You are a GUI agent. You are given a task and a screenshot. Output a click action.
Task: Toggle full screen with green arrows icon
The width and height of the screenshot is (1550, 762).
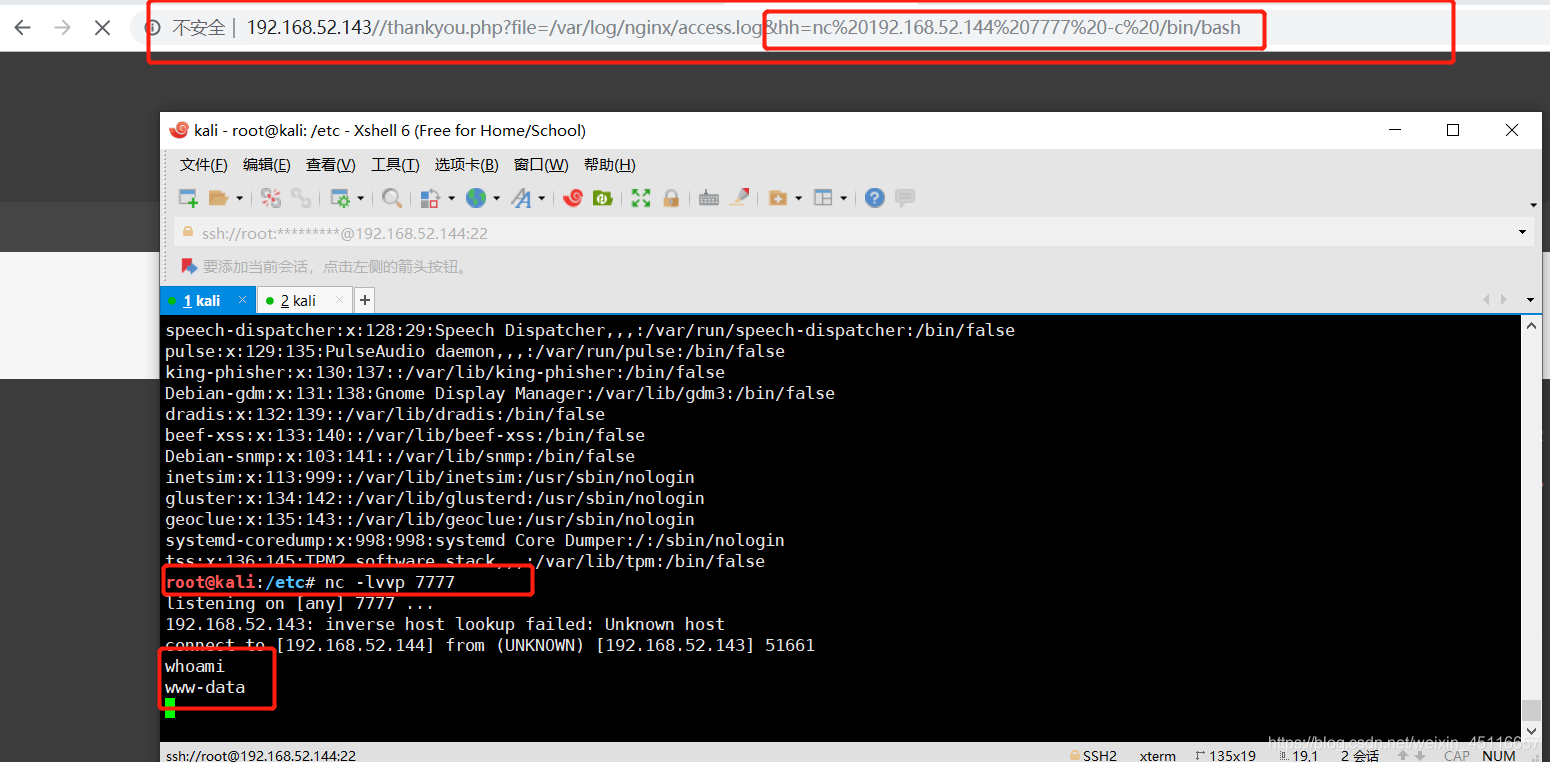641,198
